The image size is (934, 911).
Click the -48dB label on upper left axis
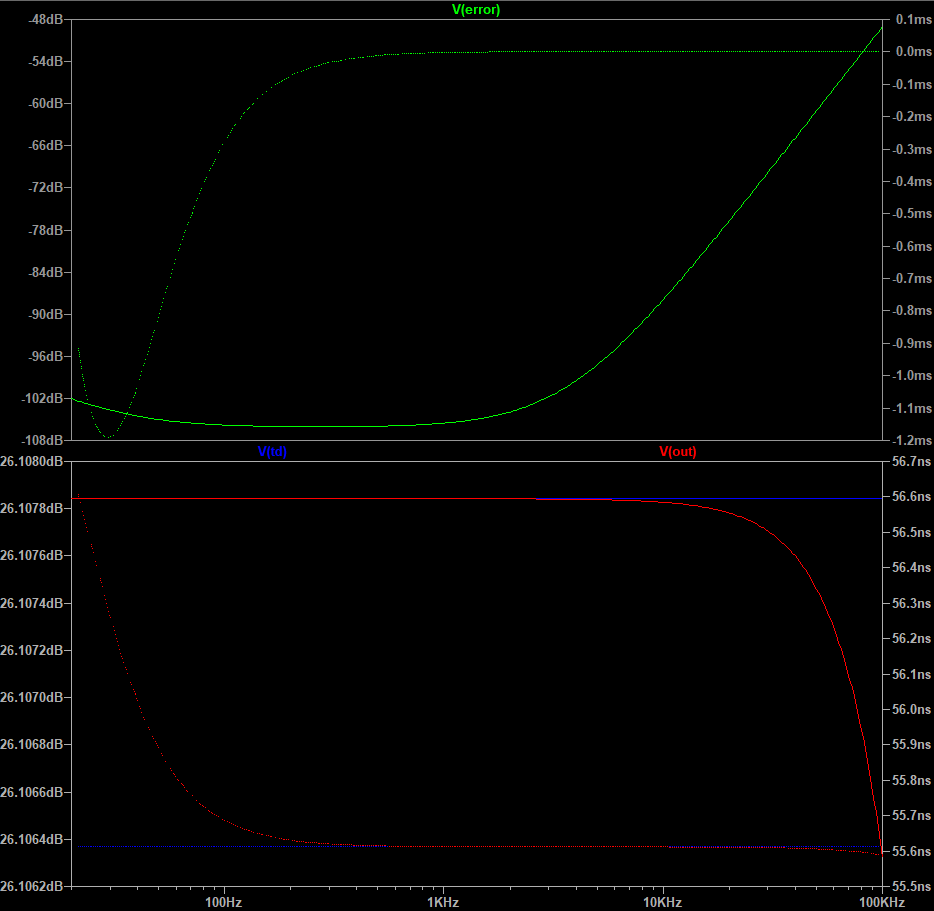pyautogui.click(x=45, y=20)
